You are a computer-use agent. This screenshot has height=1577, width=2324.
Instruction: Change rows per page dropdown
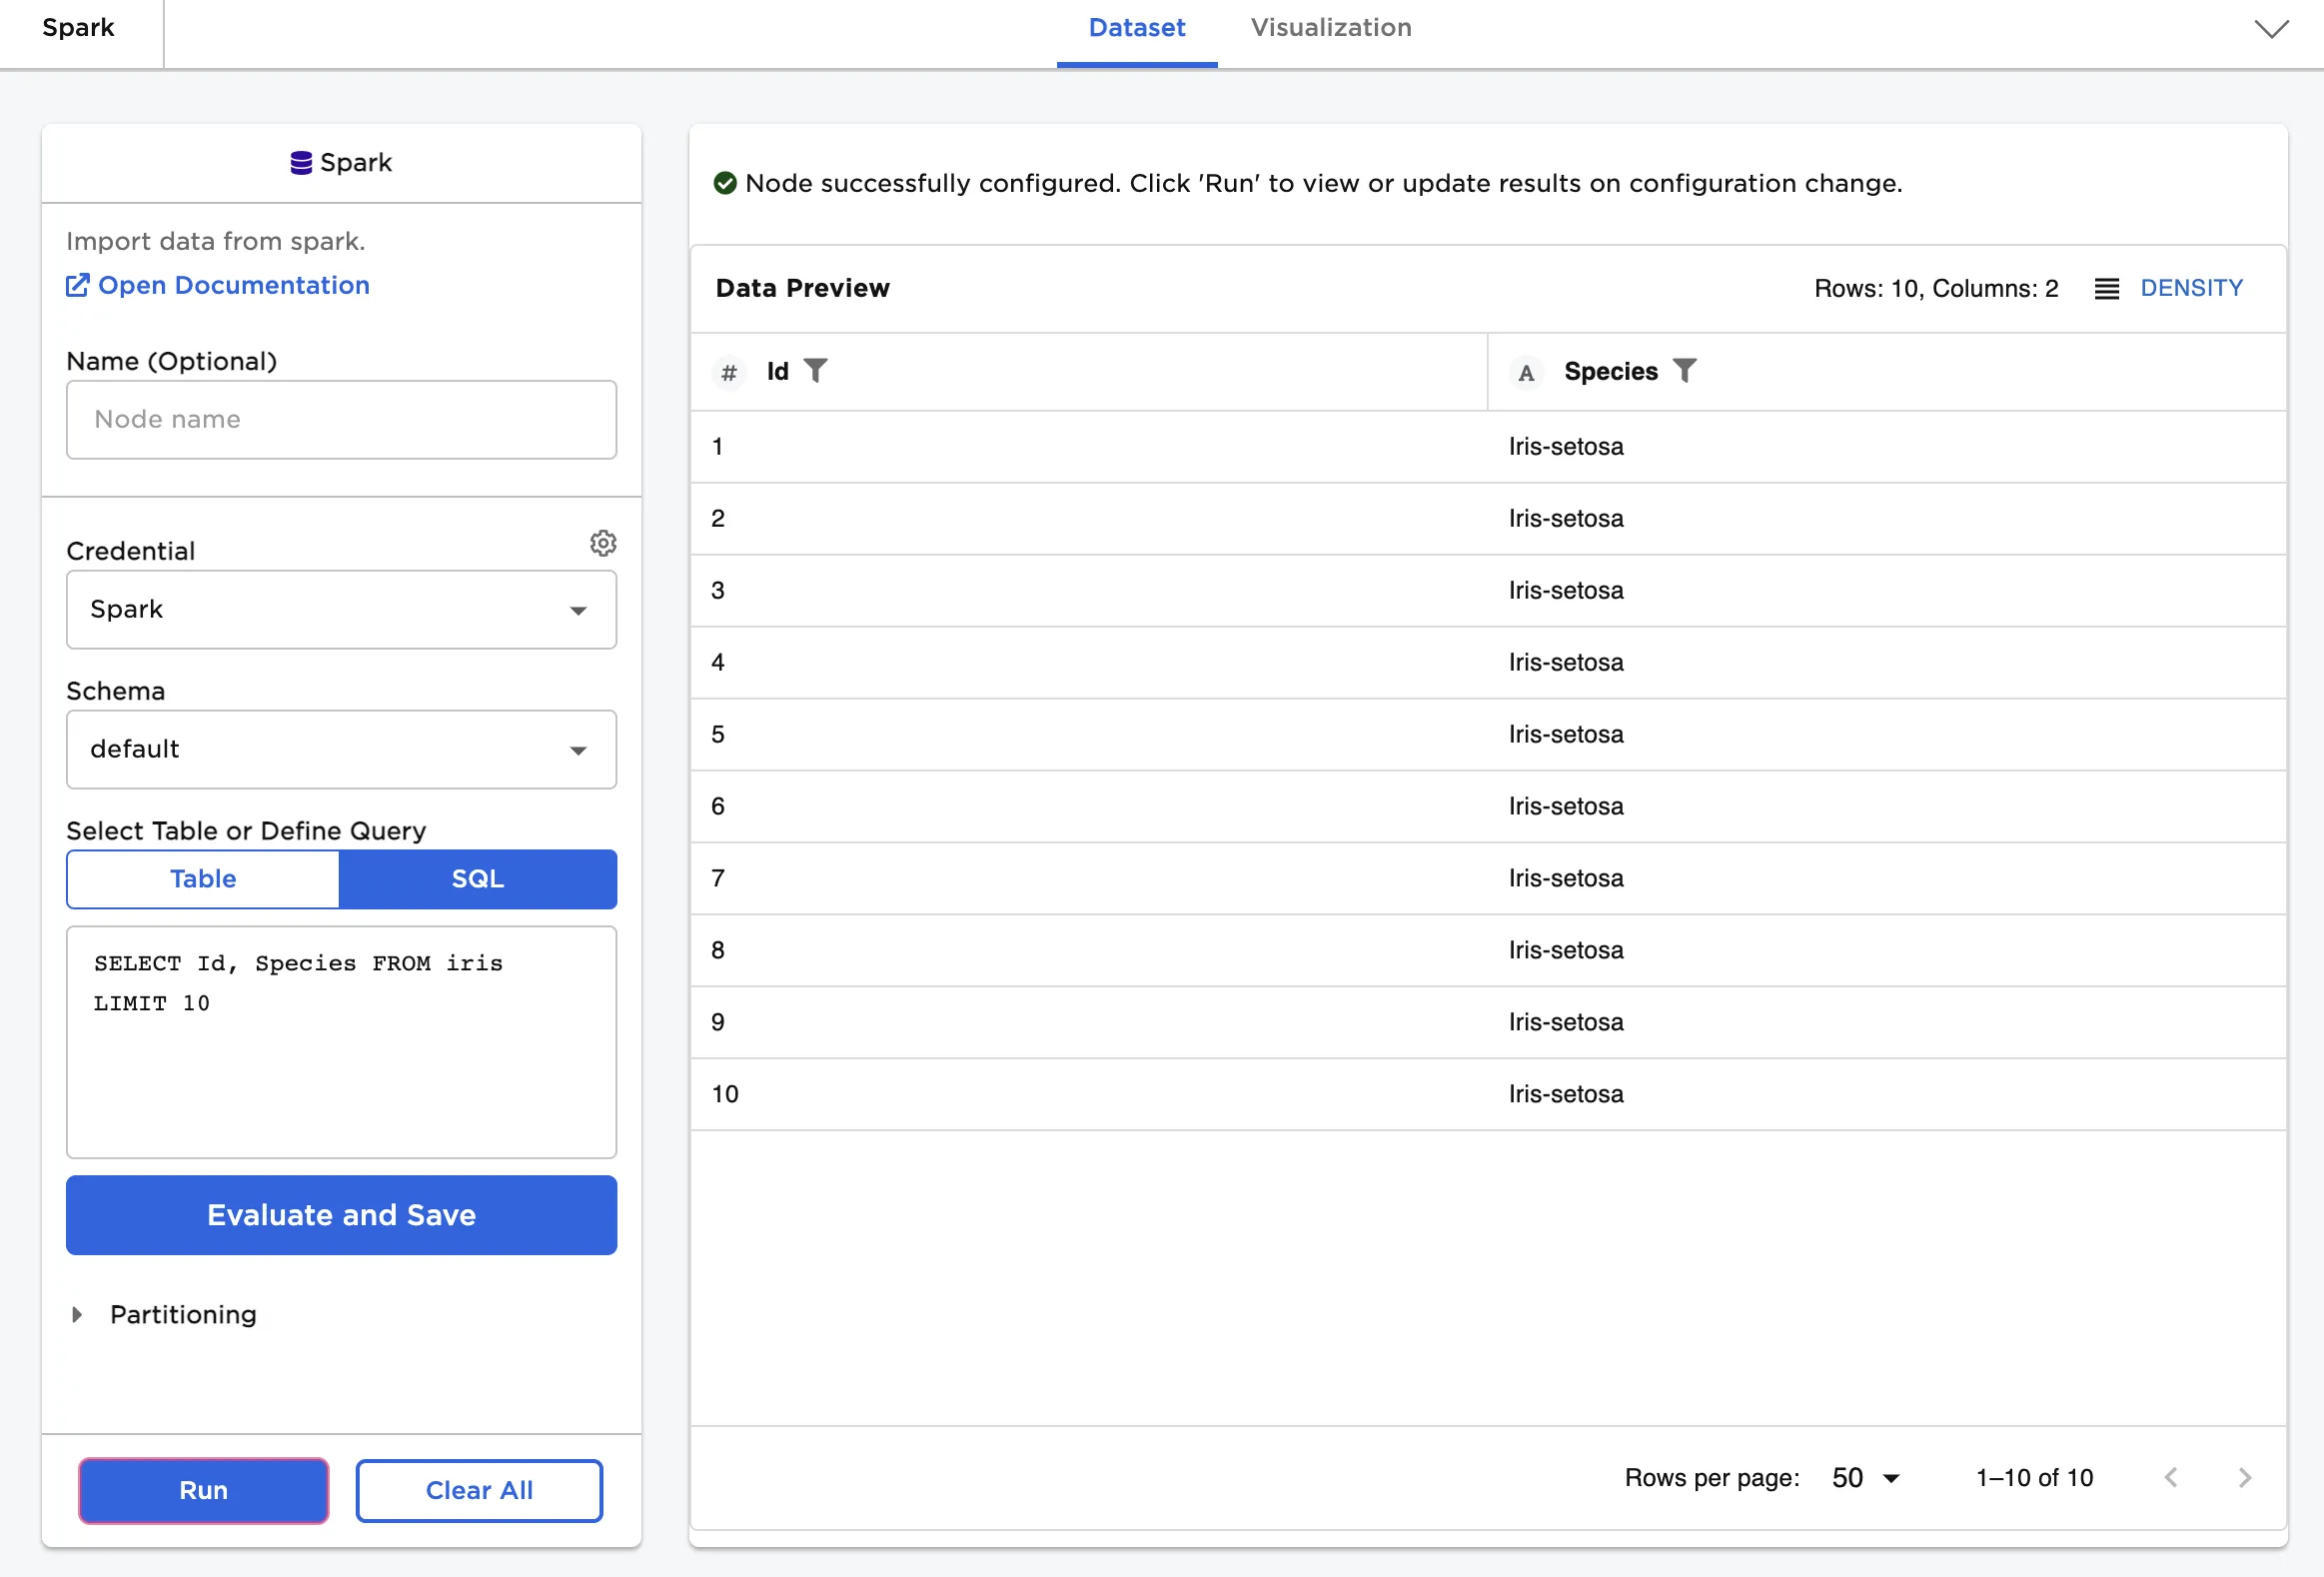click(x=1865, y=1477)
